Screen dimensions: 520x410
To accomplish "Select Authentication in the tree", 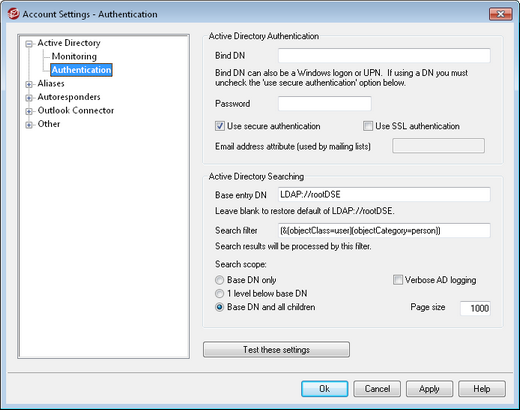I will (x=81, y=70).
